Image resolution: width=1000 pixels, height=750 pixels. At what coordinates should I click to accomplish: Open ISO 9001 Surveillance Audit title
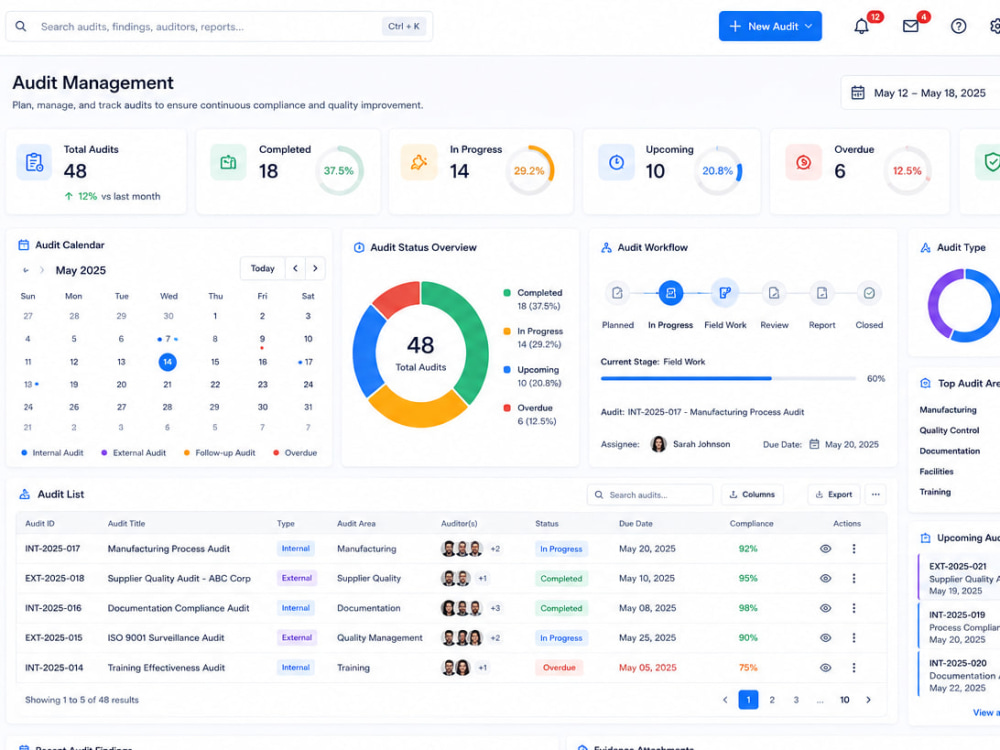pyautogui.click(x=166, y=638)
